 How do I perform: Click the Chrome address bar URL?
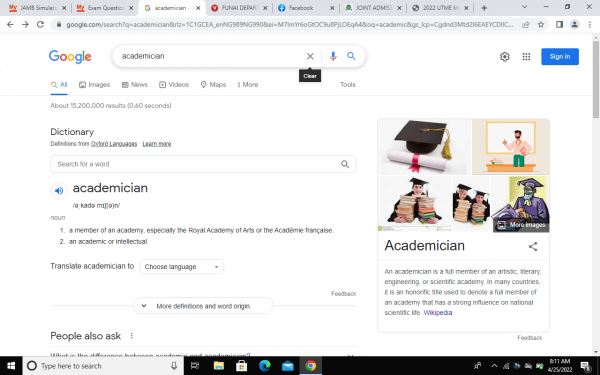pyautogui.click(x=289, y=24)
